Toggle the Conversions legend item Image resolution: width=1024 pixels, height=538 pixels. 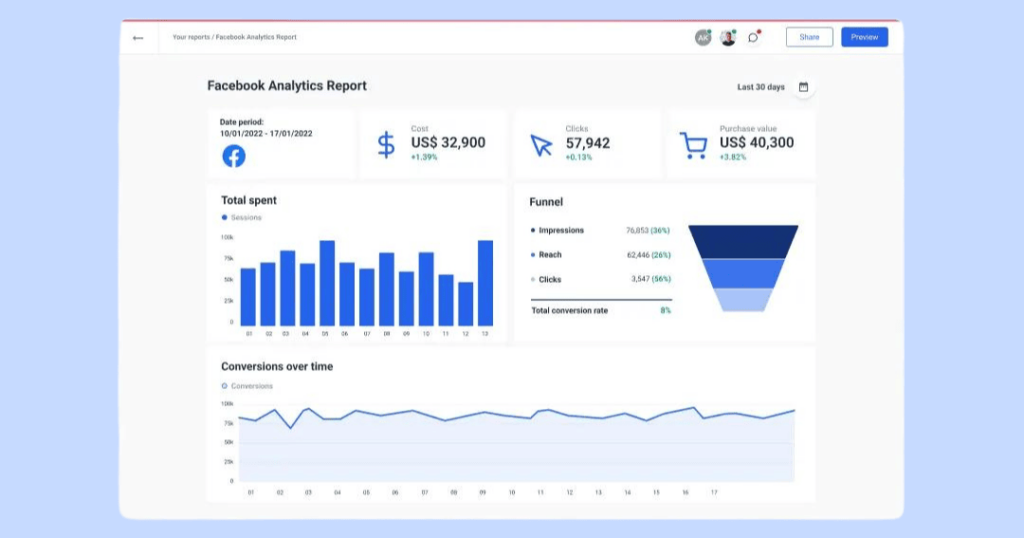pyautogui.click(x=247, y=386)
